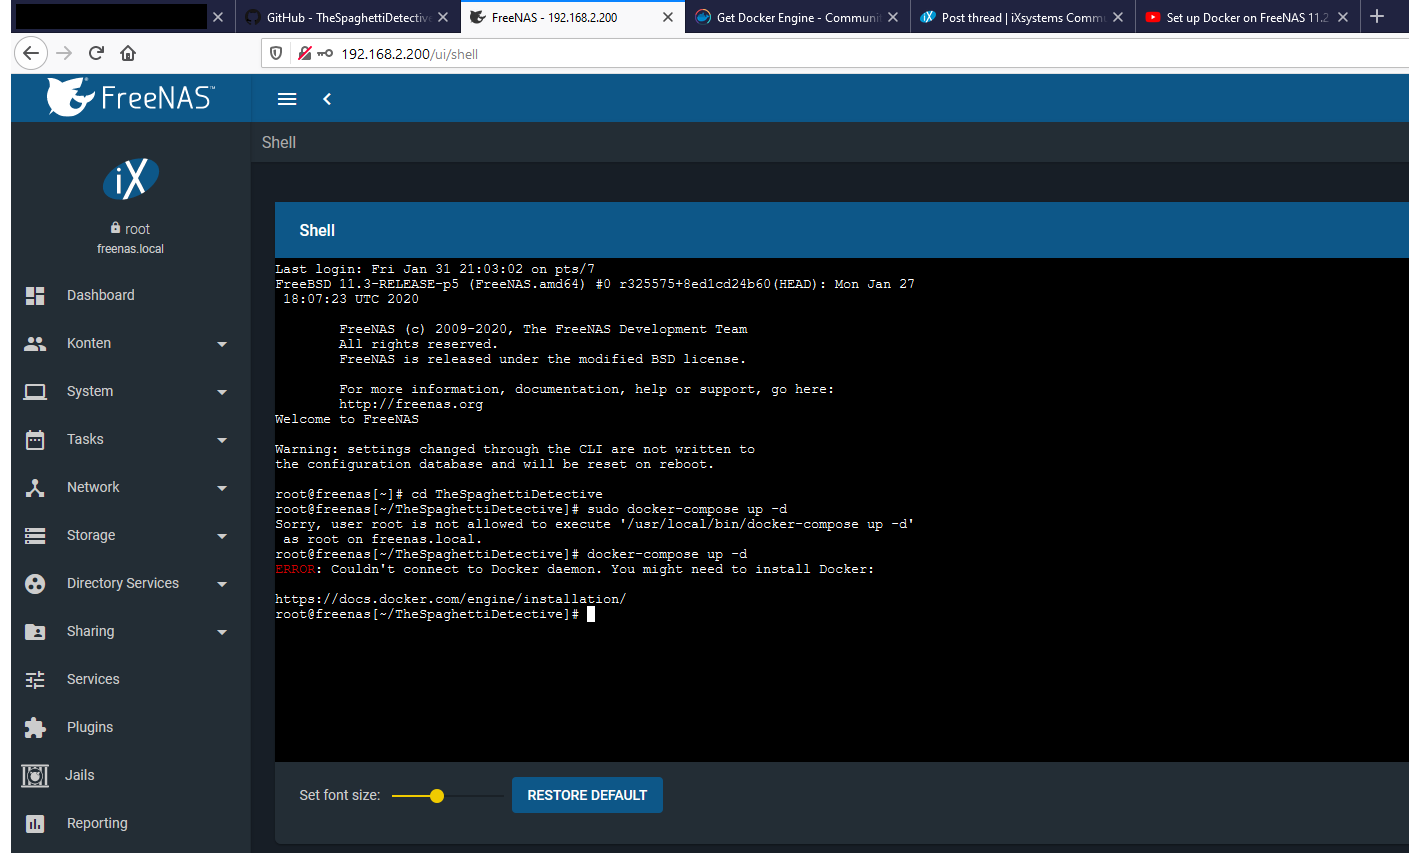Screen dimensions: 1409x853
Task: Click the Shell breadcrumb title
Action: (279, 142)
